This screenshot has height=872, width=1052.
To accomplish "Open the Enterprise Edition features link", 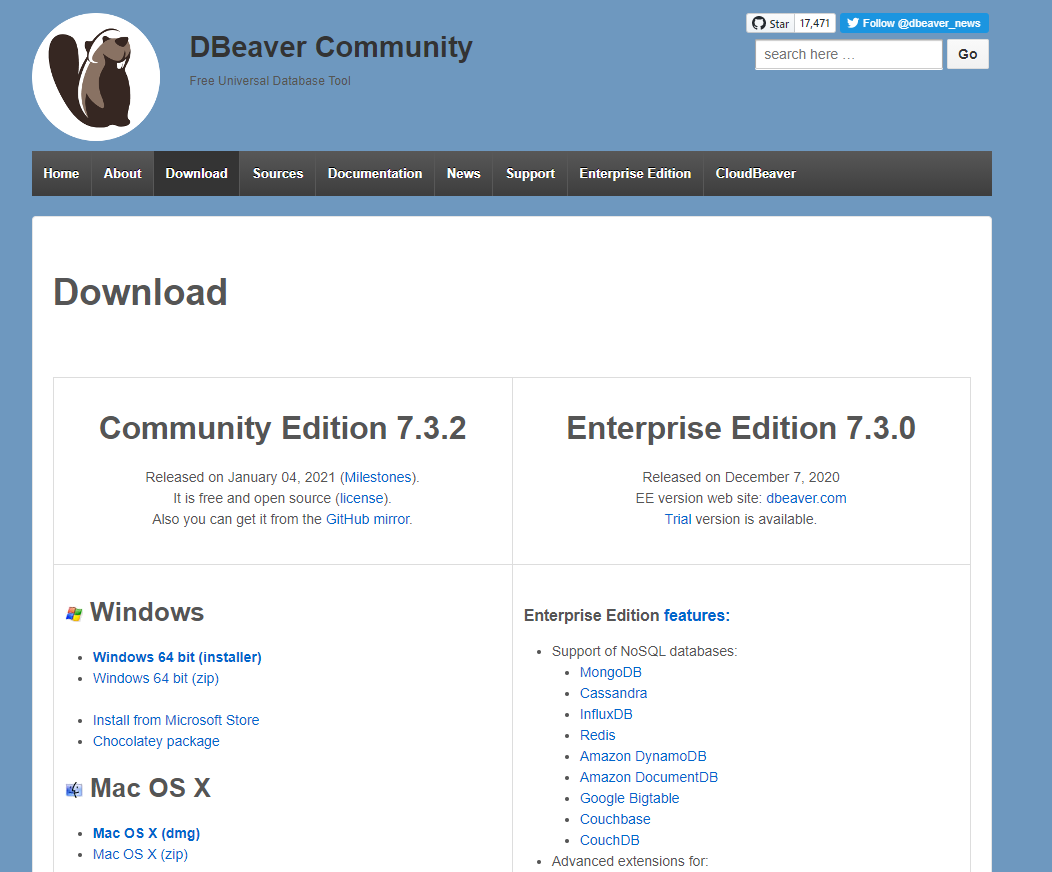I will [695, 615].
